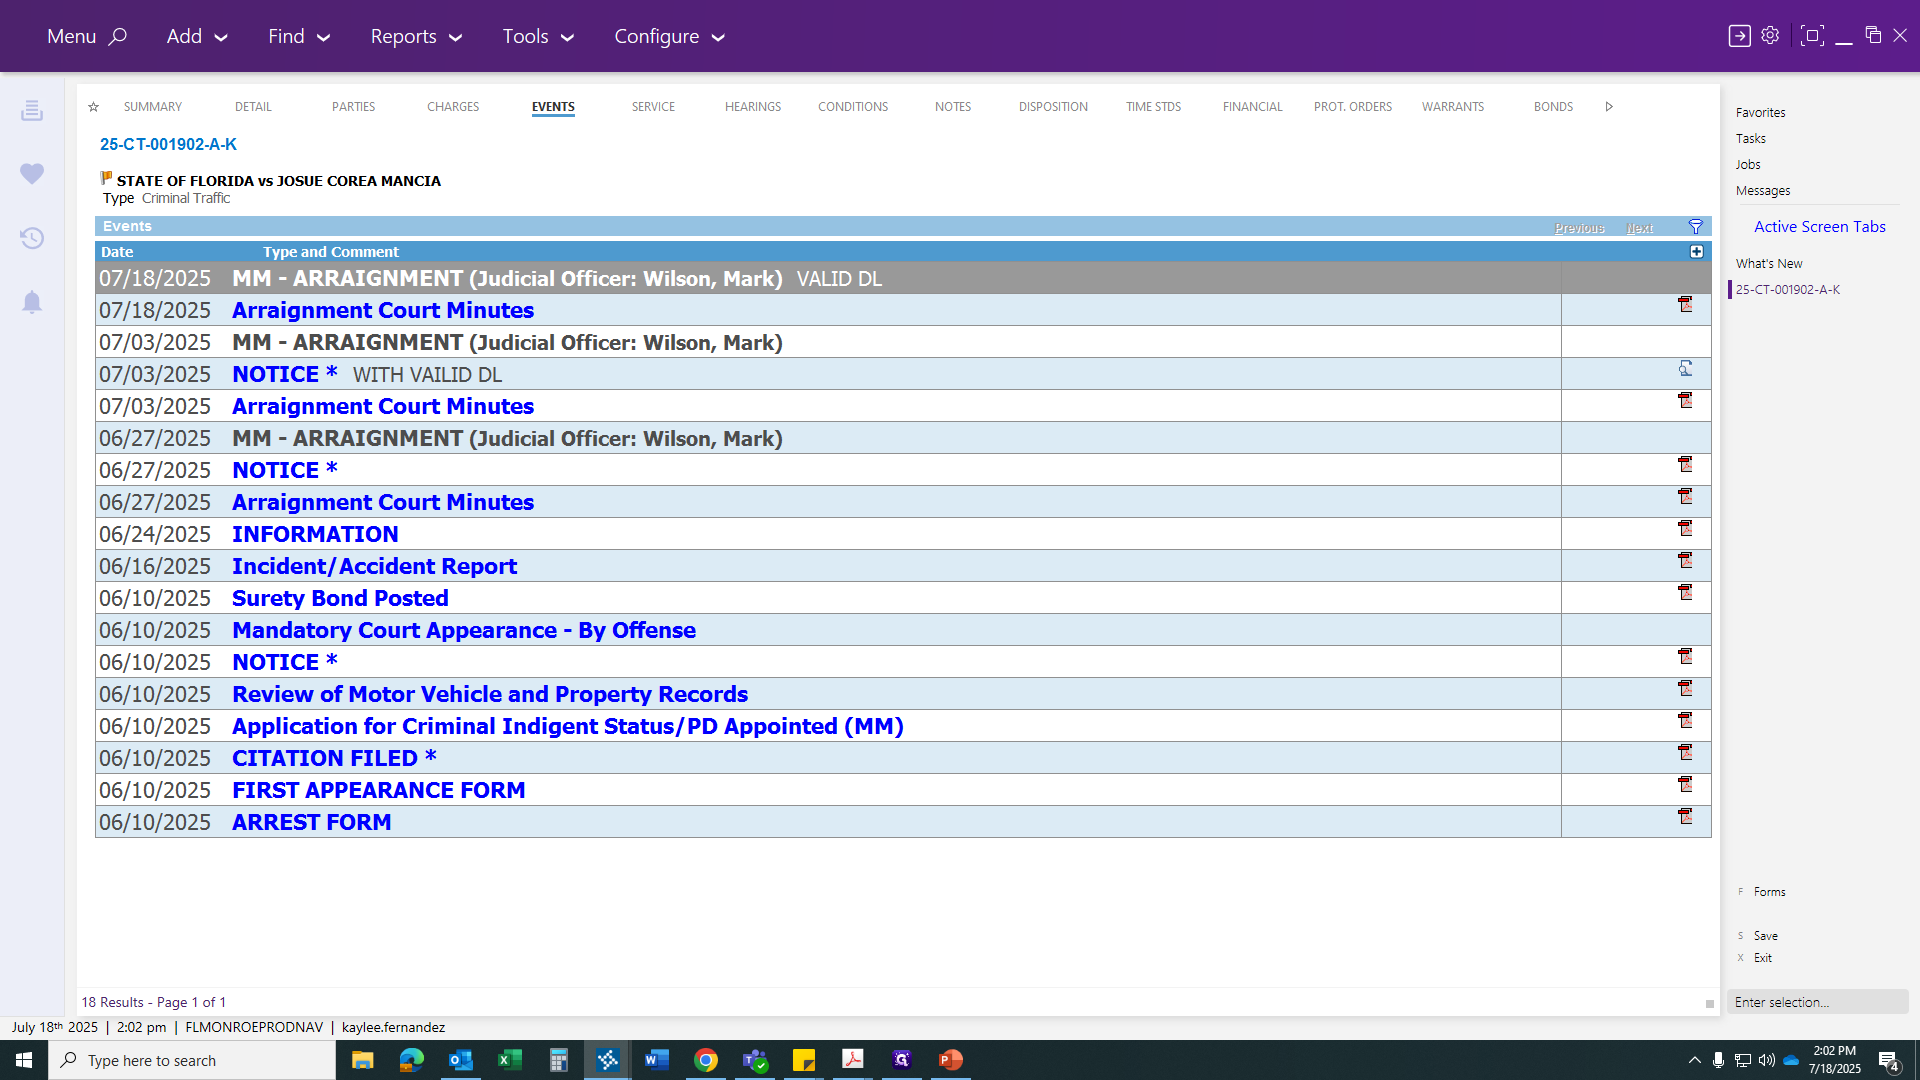The width and height of the screenshot is (1920, 1080).
Task: Select active screen tab 25-CT-001902-A-K
Action: pyautogui.click(x=1787, y=290)
